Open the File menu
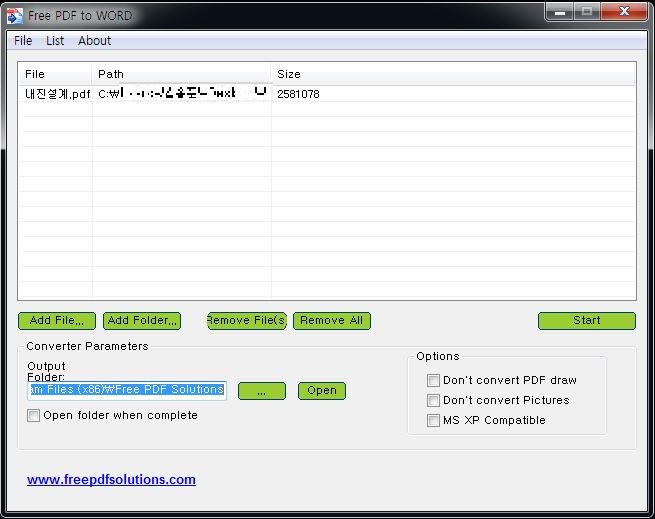 (x=23, y=41)
